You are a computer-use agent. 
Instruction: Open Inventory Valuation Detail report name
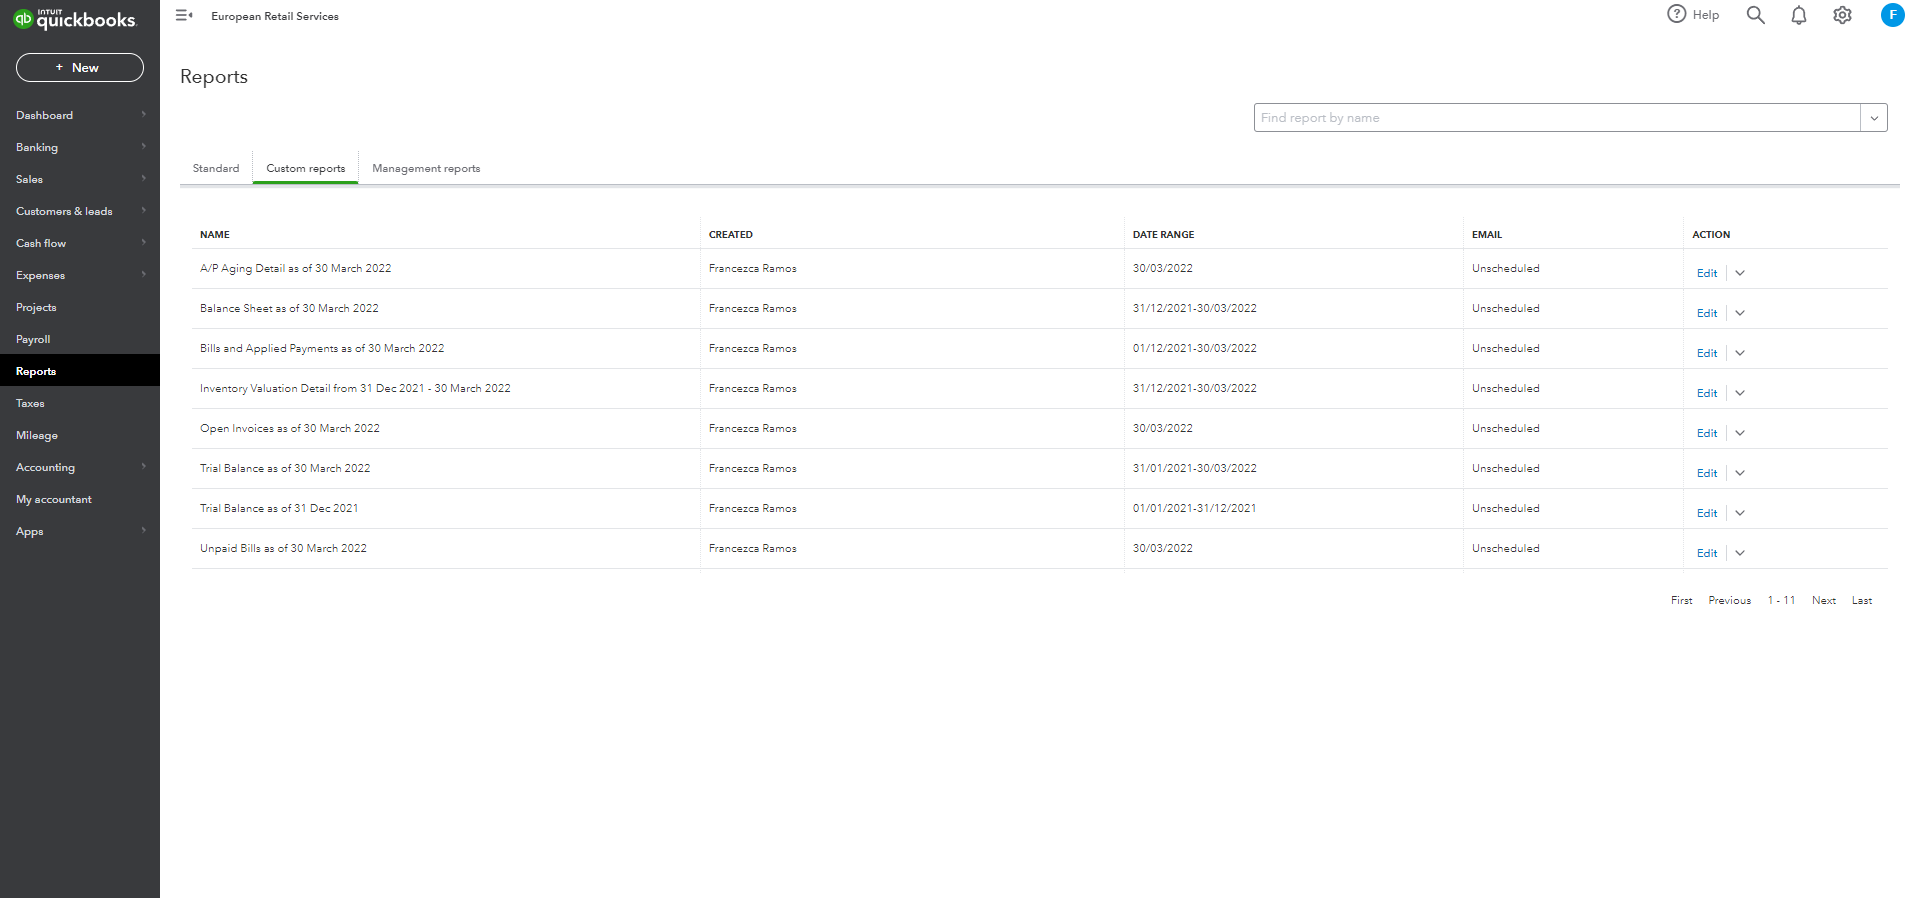coord(355,388)
